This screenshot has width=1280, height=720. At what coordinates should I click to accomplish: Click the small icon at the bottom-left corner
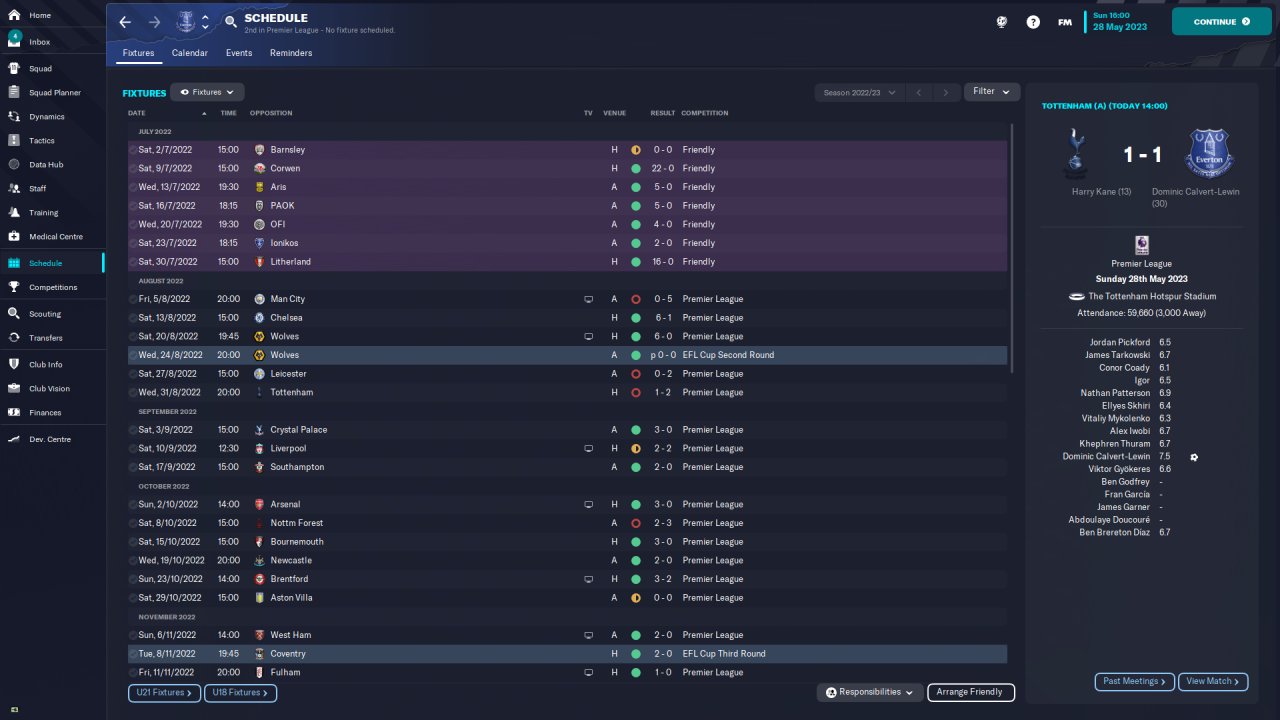[15, 709]
